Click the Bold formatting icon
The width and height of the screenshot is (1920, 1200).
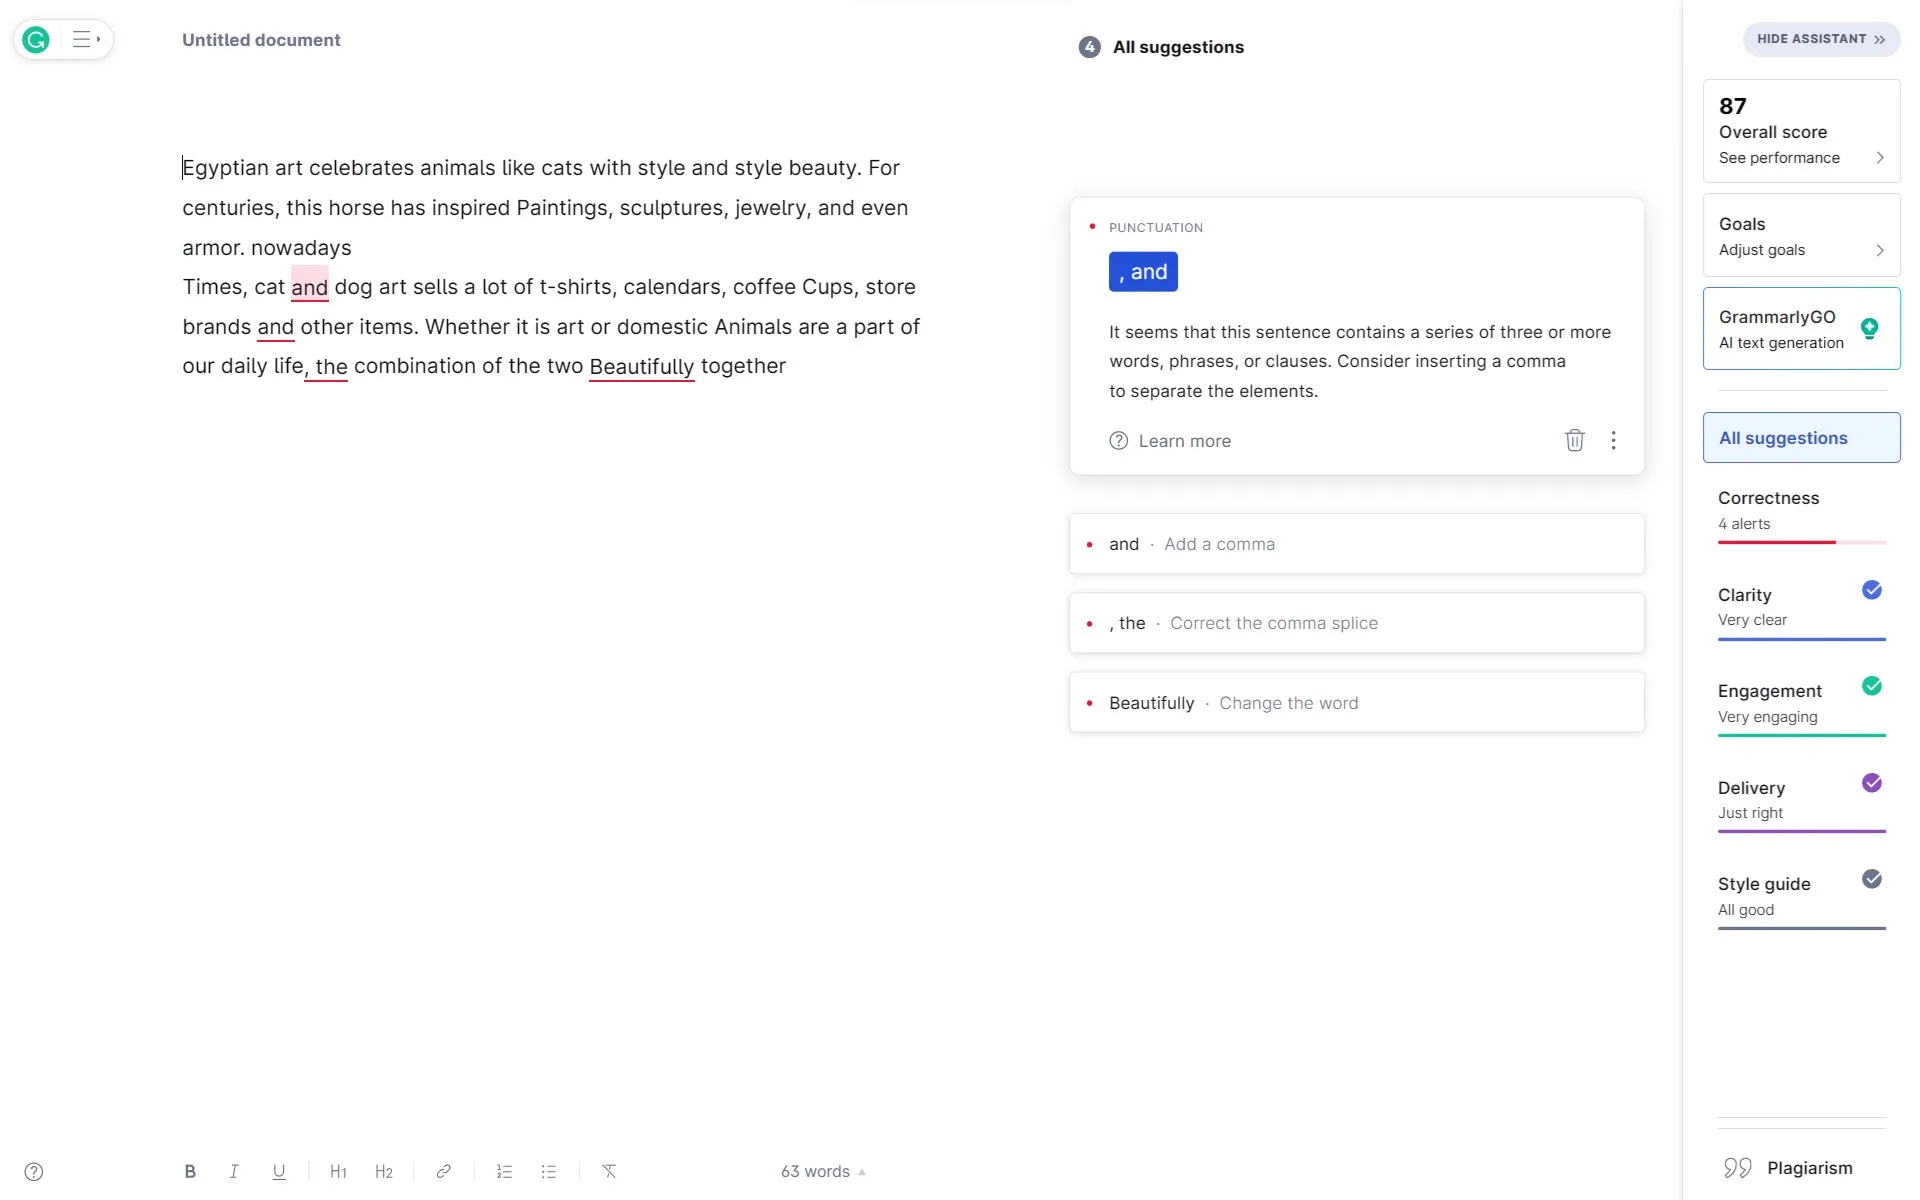189,1172
